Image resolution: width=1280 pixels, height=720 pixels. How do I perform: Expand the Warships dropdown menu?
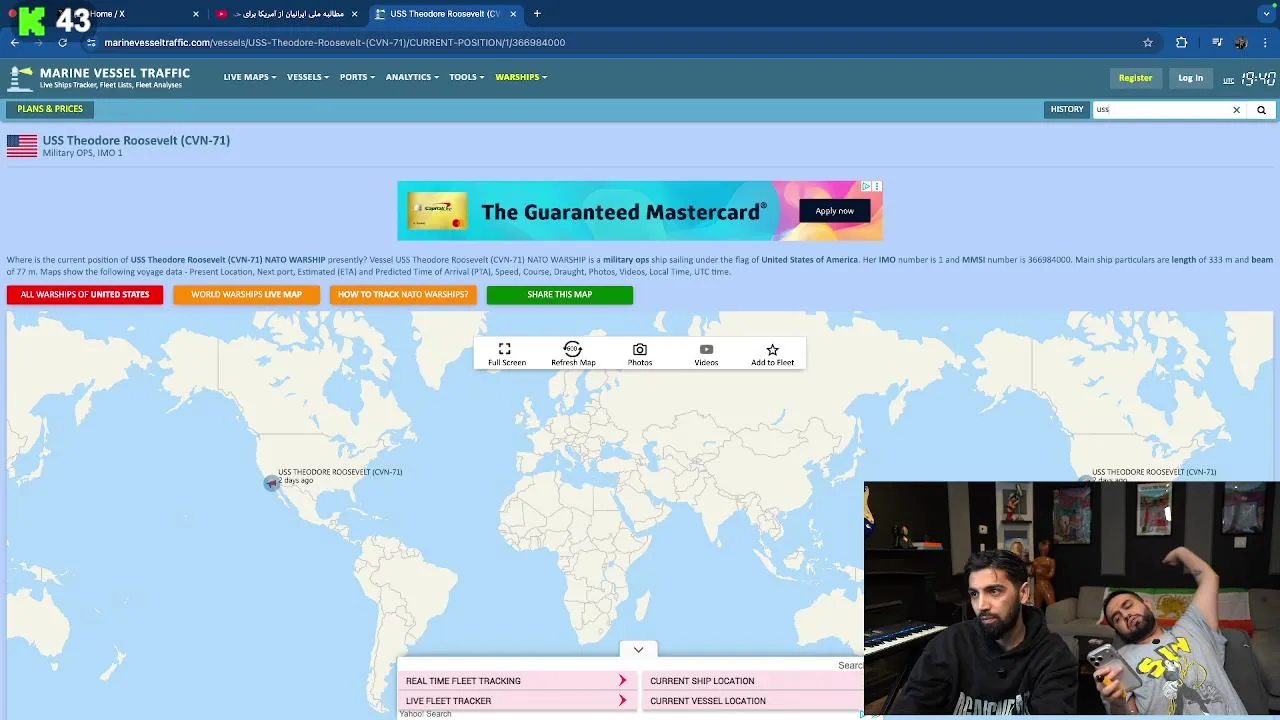click(521, 77)
